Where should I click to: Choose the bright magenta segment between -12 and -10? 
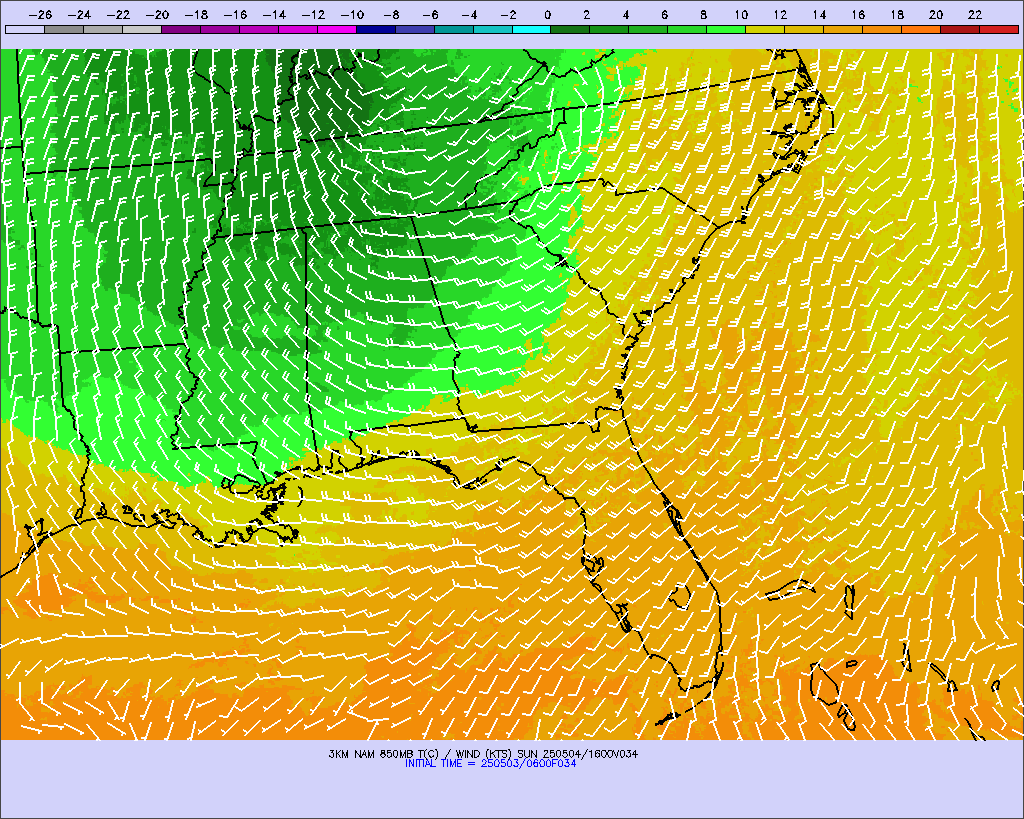(337, 29)
